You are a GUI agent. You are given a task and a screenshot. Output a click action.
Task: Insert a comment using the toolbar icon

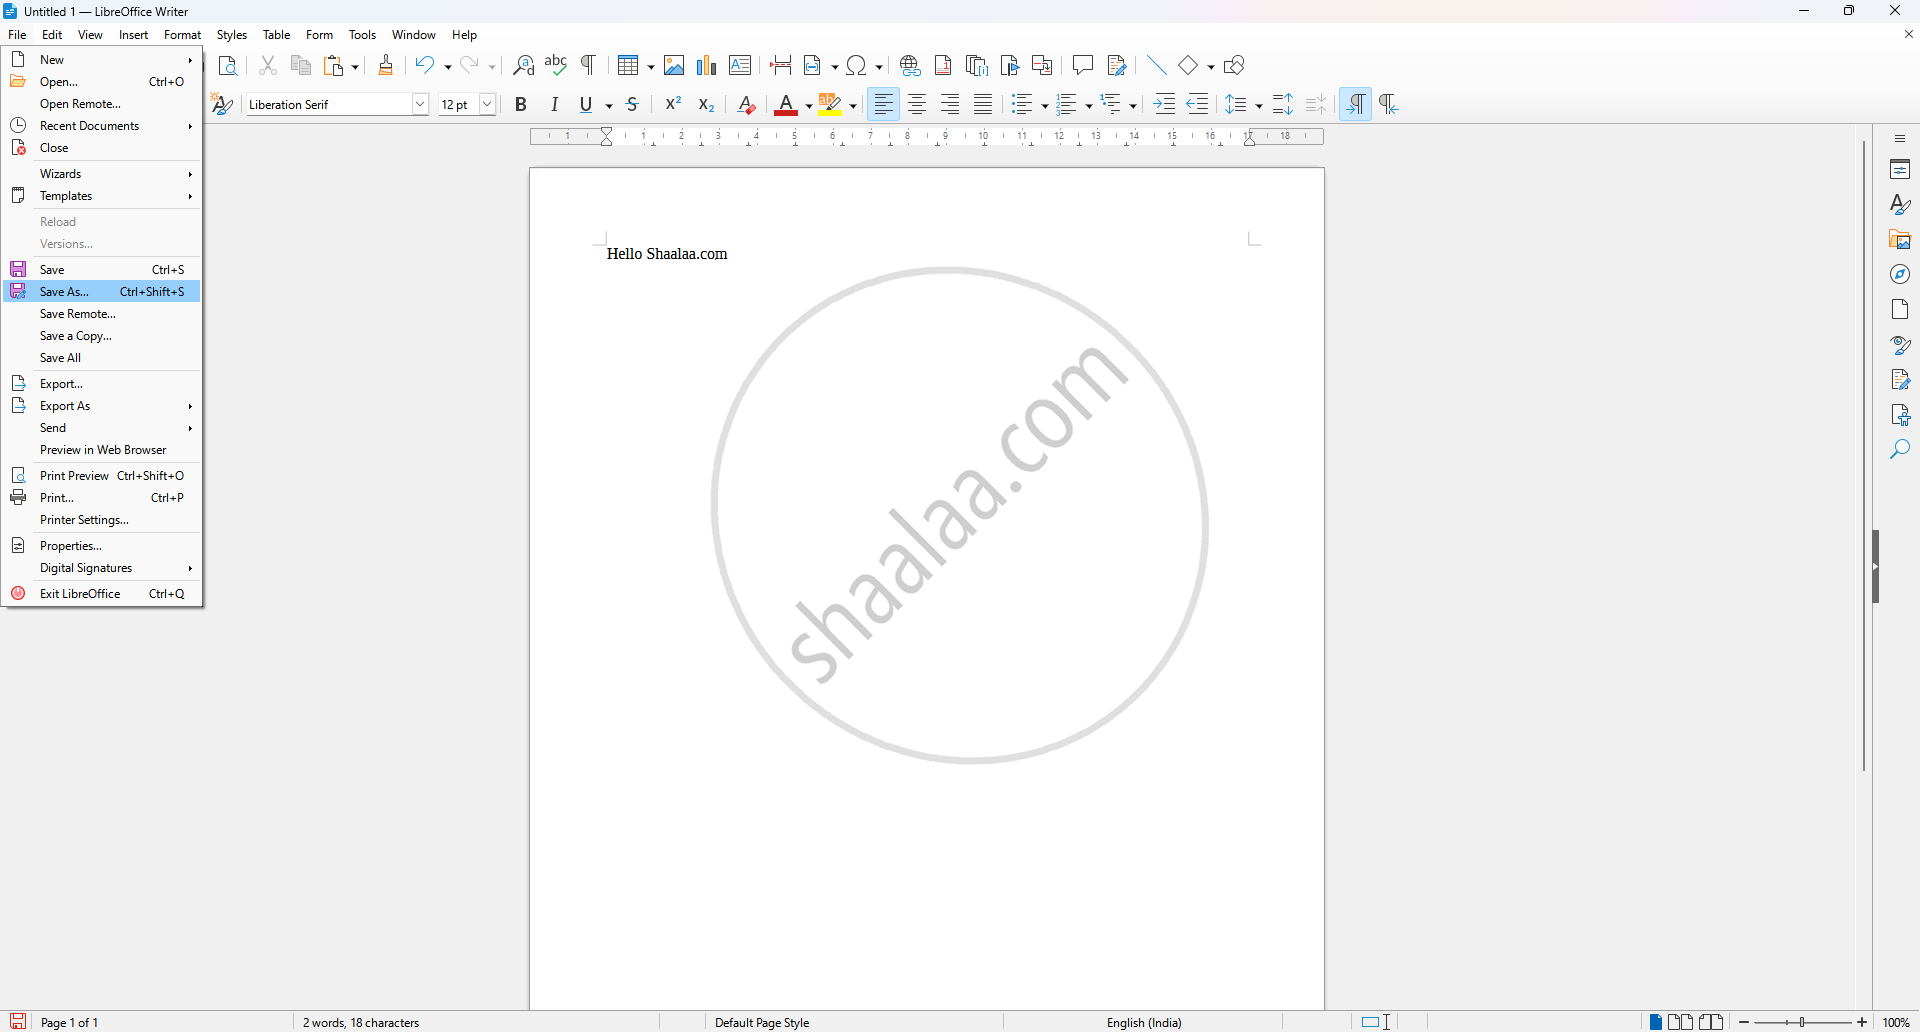click(1082, 66)
